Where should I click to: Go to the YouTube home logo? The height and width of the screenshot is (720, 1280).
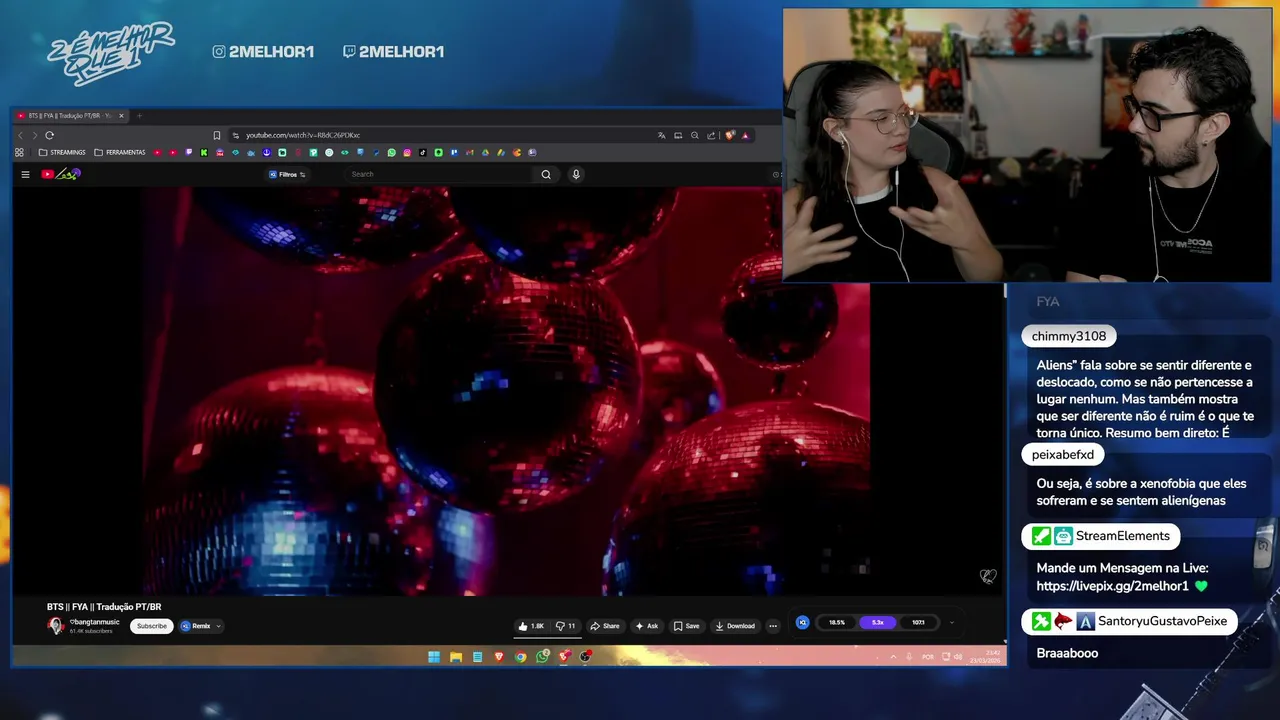point(61,174)
